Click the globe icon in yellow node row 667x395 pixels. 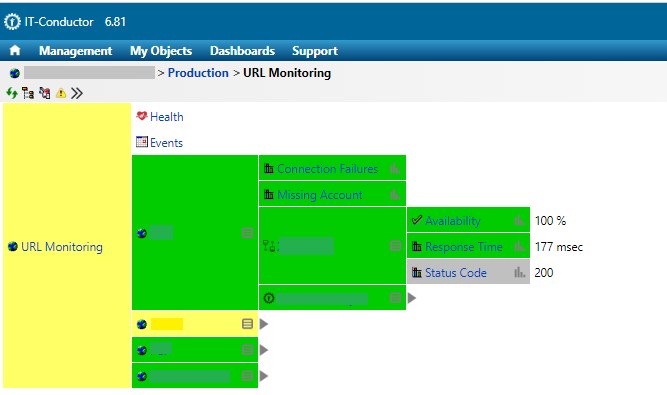(142, 324)
